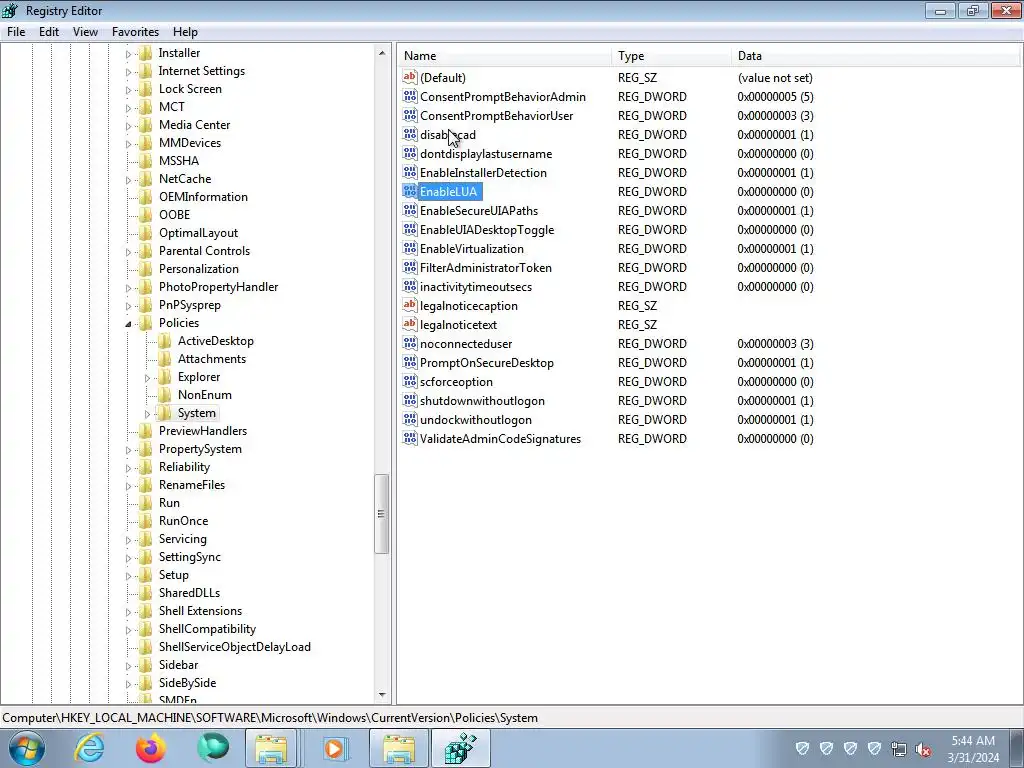
Task: Expand the PropertySystem node
Action: (128, 449)
